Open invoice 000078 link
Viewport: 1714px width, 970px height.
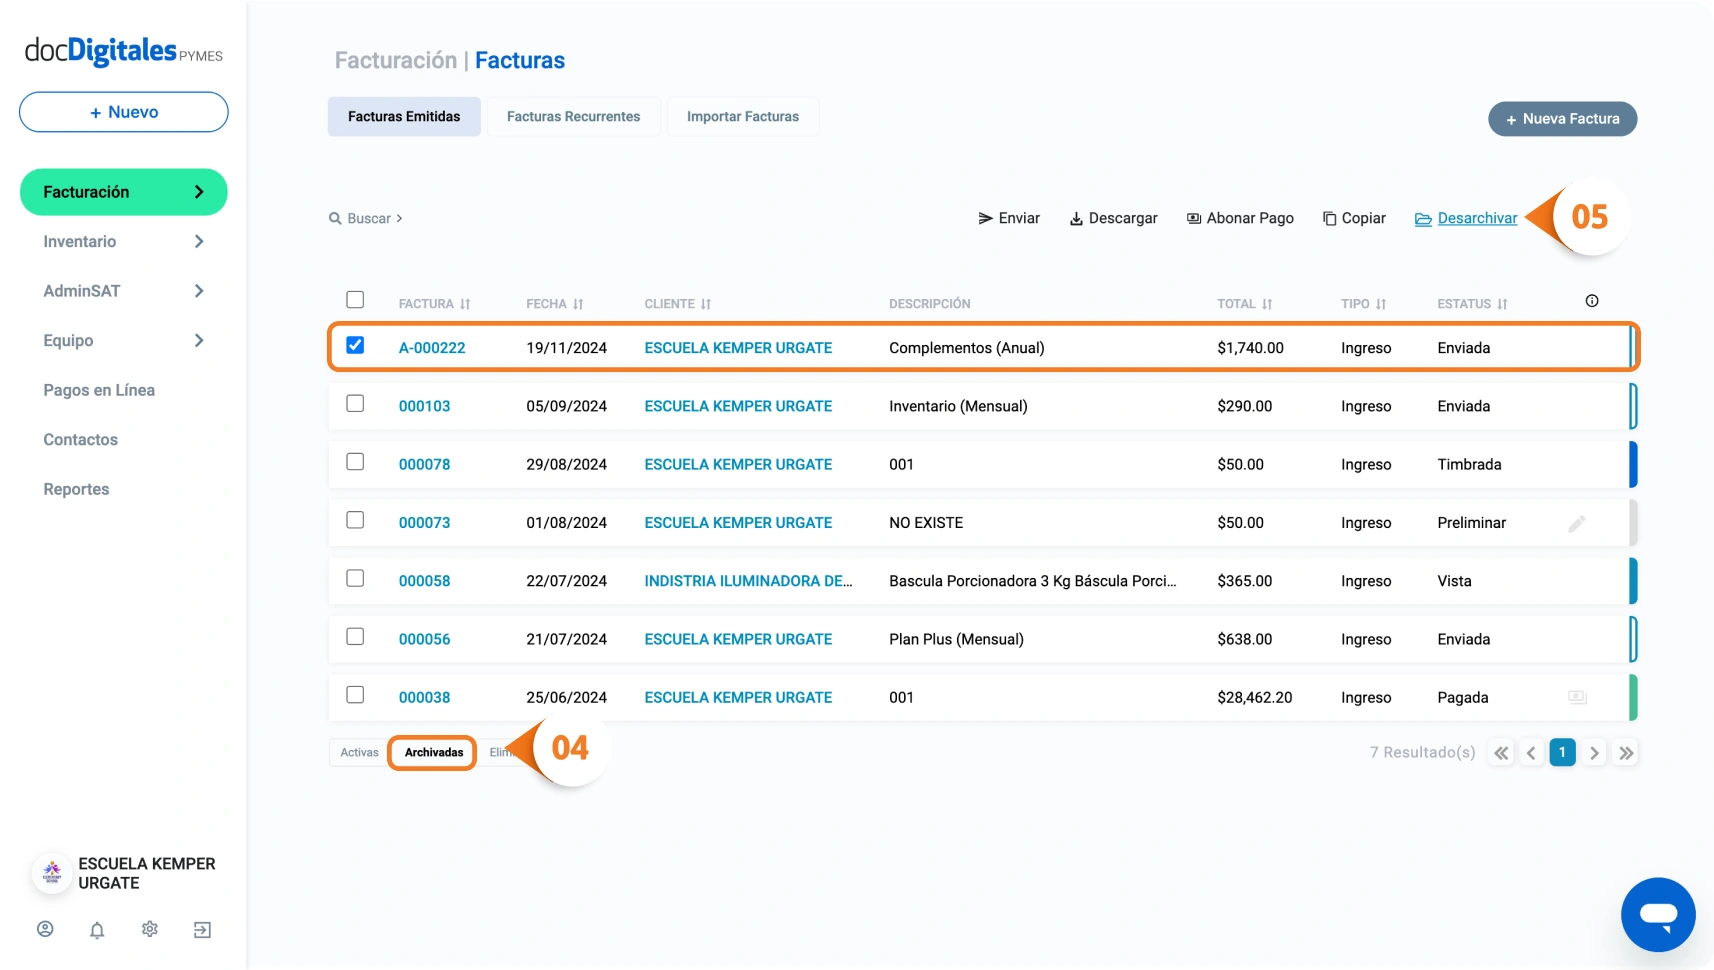click(x=424, y=464)
